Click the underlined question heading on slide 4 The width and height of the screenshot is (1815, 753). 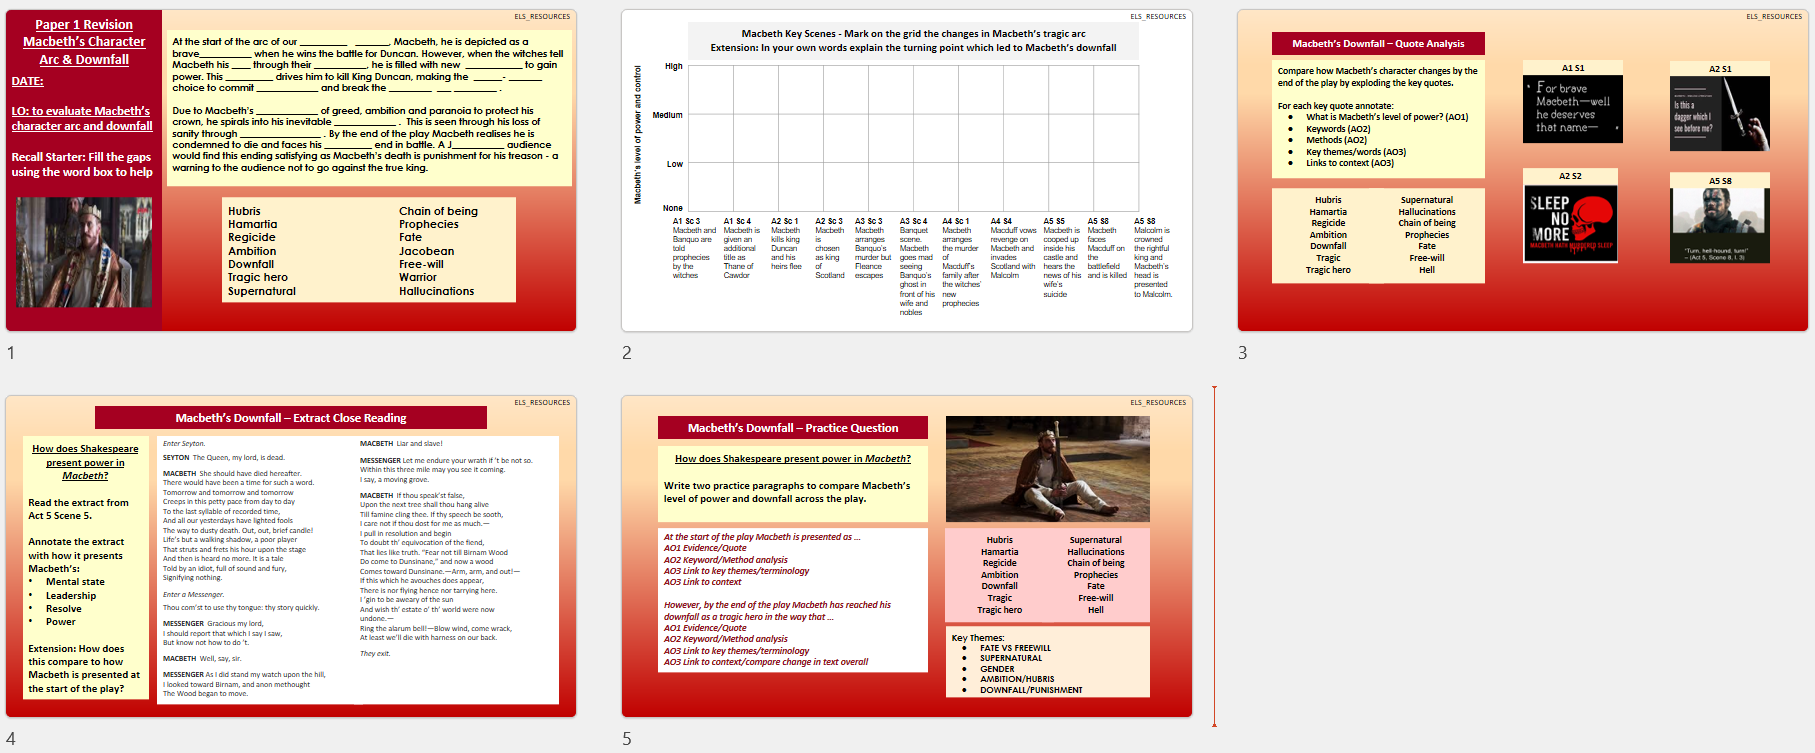point(85,462)
